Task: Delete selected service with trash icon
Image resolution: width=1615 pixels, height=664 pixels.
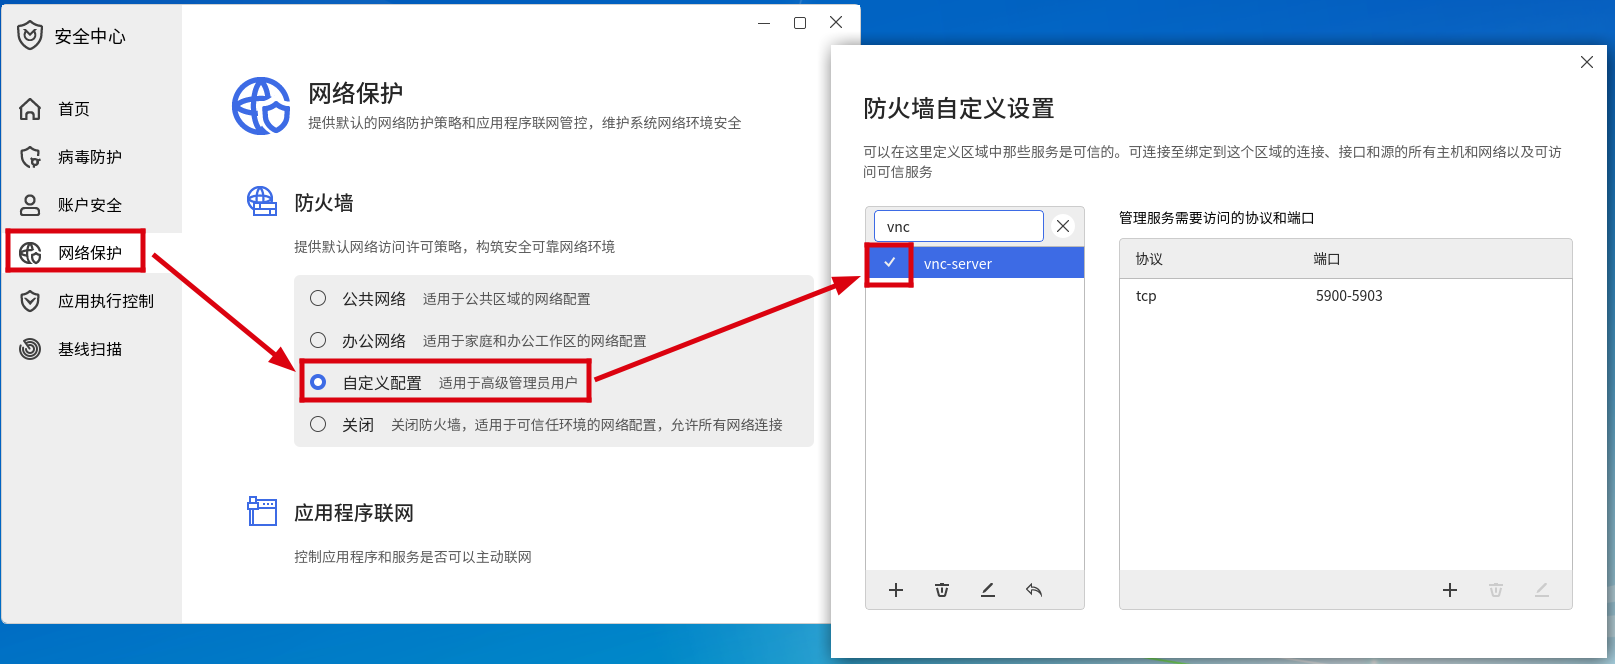Action: pyautogui.click(x=942, y=590)
